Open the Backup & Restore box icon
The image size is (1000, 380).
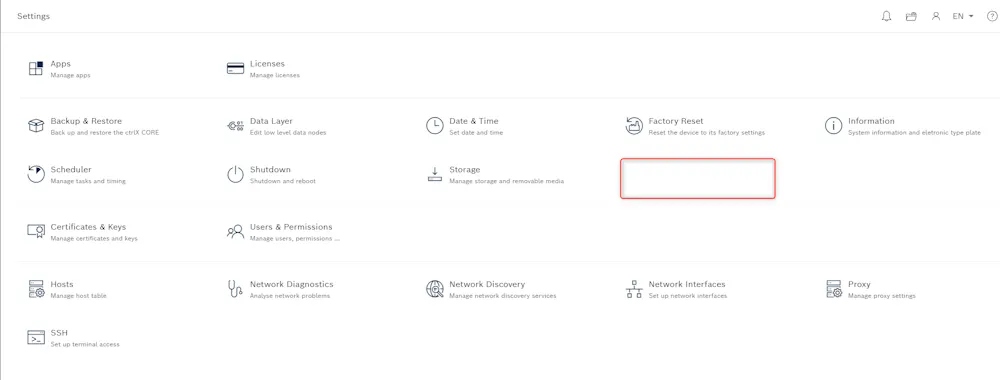[x=36, y=126]
